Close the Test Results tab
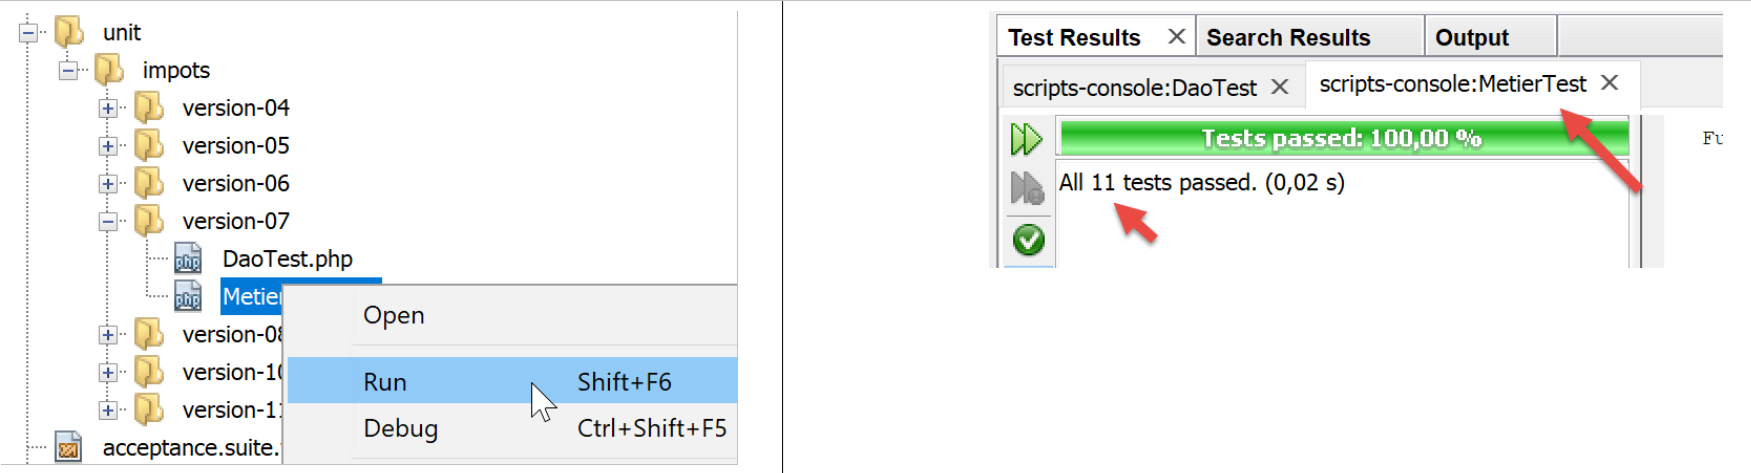The width and height of the screenshot is (1751, 473). pos(1177,37)
